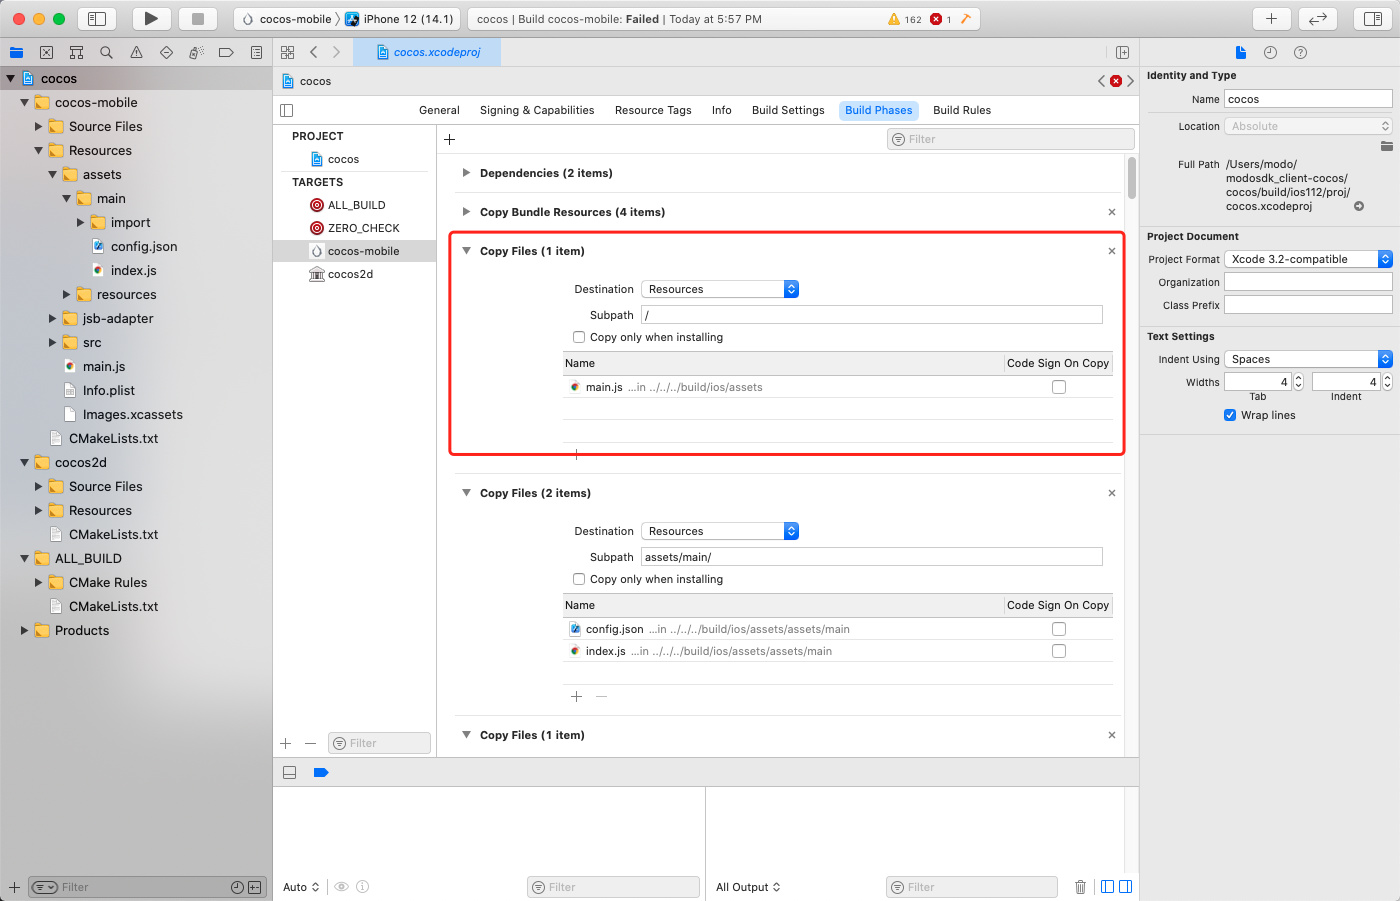
Task: Toggle the code review arrows button
Action: [x=1318, y=18]
